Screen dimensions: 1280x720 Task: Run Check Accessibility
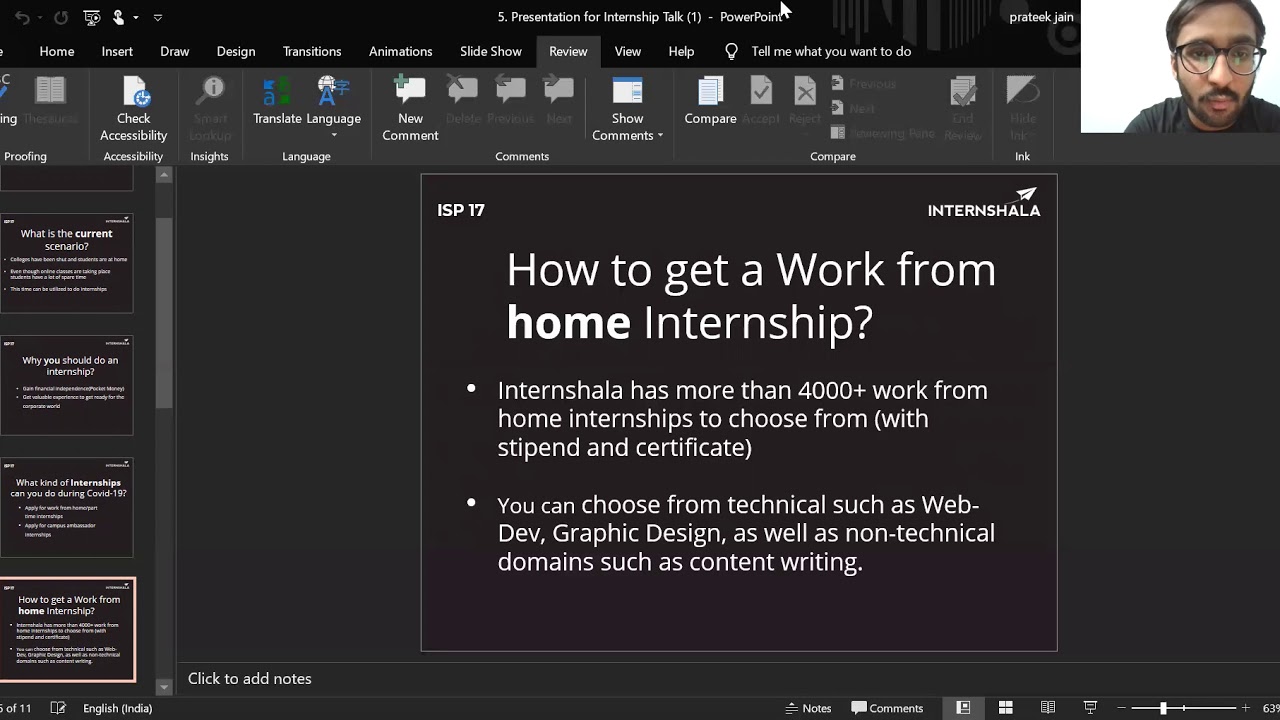coord(133,109)
